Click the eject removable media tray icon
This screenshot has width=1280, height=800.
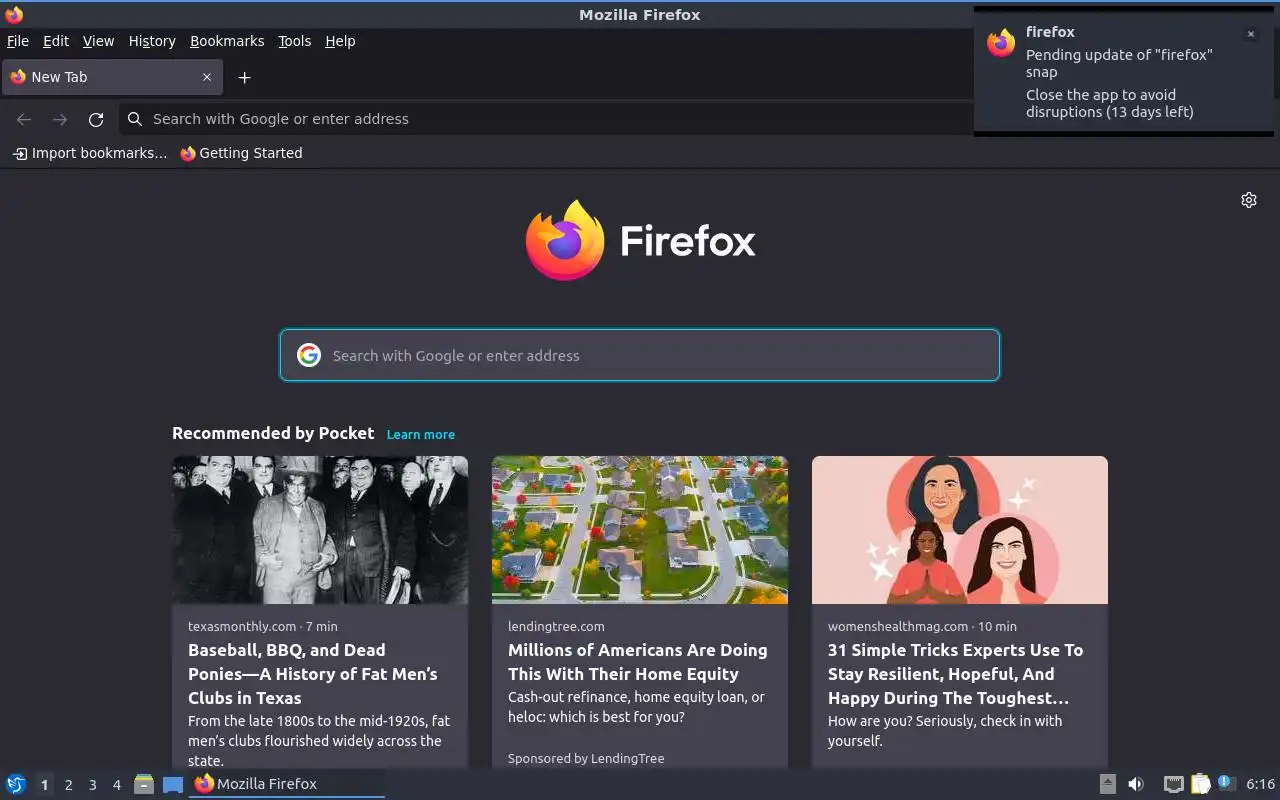pos(1108,784)
